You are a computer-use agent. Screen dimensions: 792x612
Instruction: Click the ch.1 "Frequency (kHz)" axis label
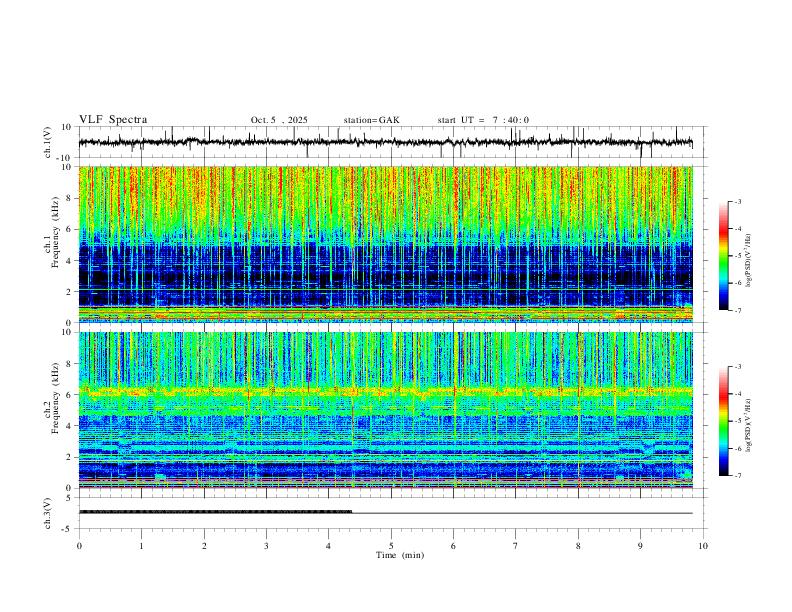pyautogui.click(x=55, y=232)
